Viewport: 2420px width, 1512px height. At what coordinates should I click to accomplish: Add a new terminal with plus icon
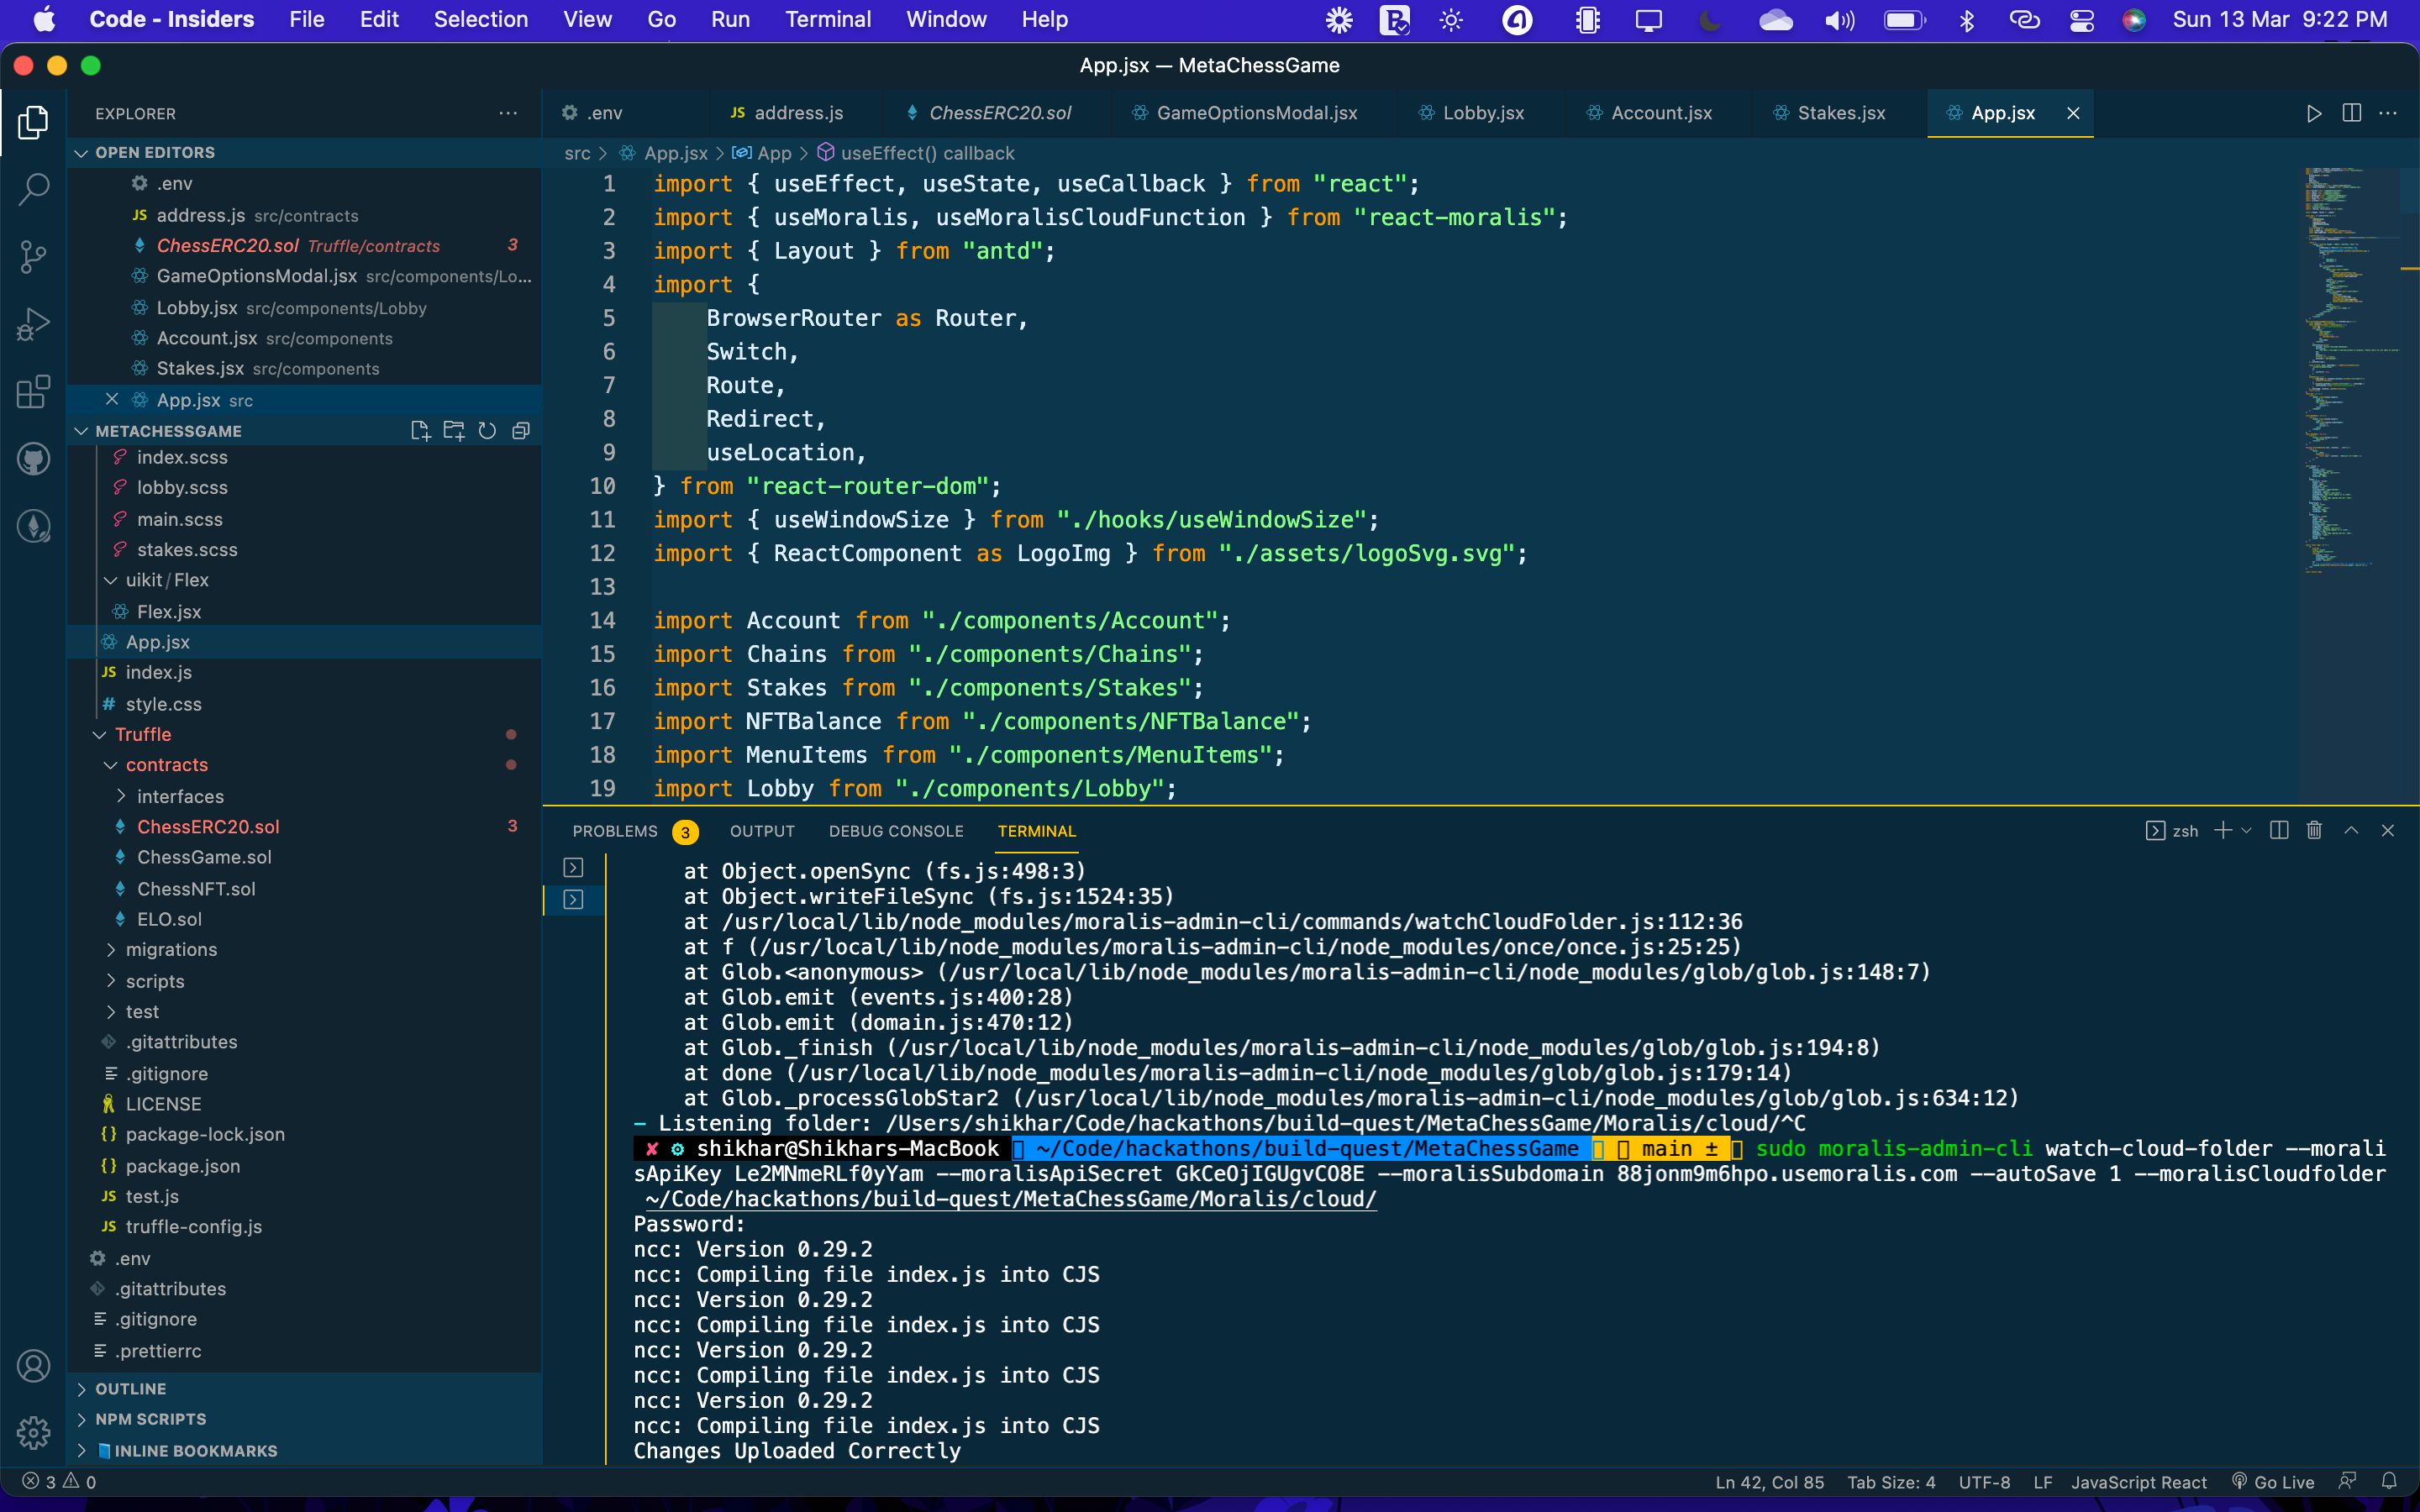2222,830
